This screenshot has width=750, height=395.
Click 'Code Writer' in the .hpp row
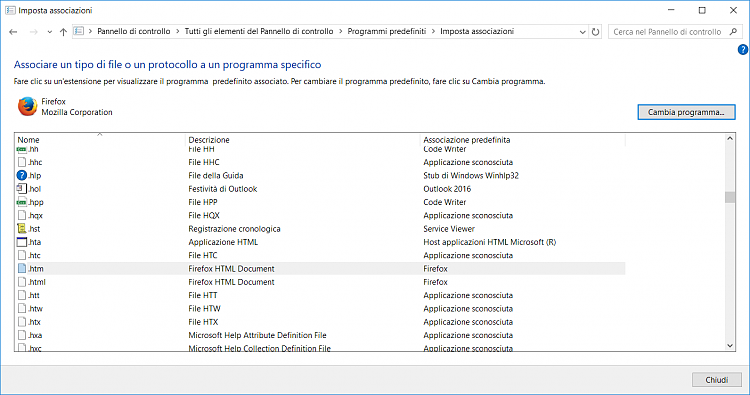pyautogui.click(x=444, y=202)
